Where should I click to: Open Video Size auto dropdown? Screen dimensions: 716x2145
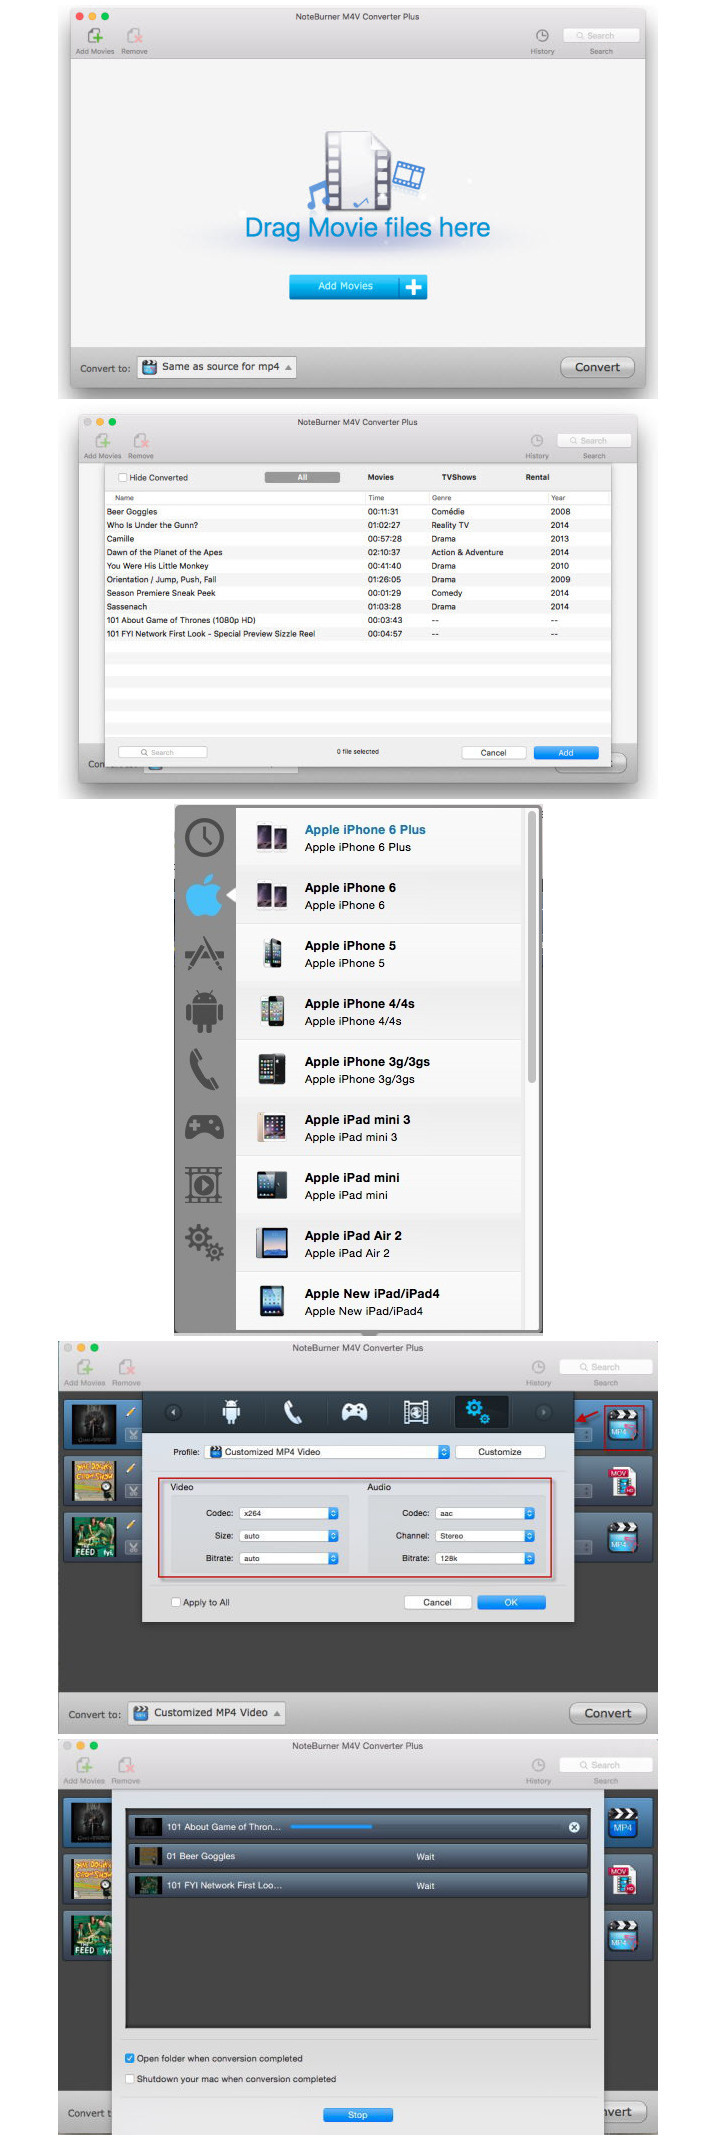289,1536
